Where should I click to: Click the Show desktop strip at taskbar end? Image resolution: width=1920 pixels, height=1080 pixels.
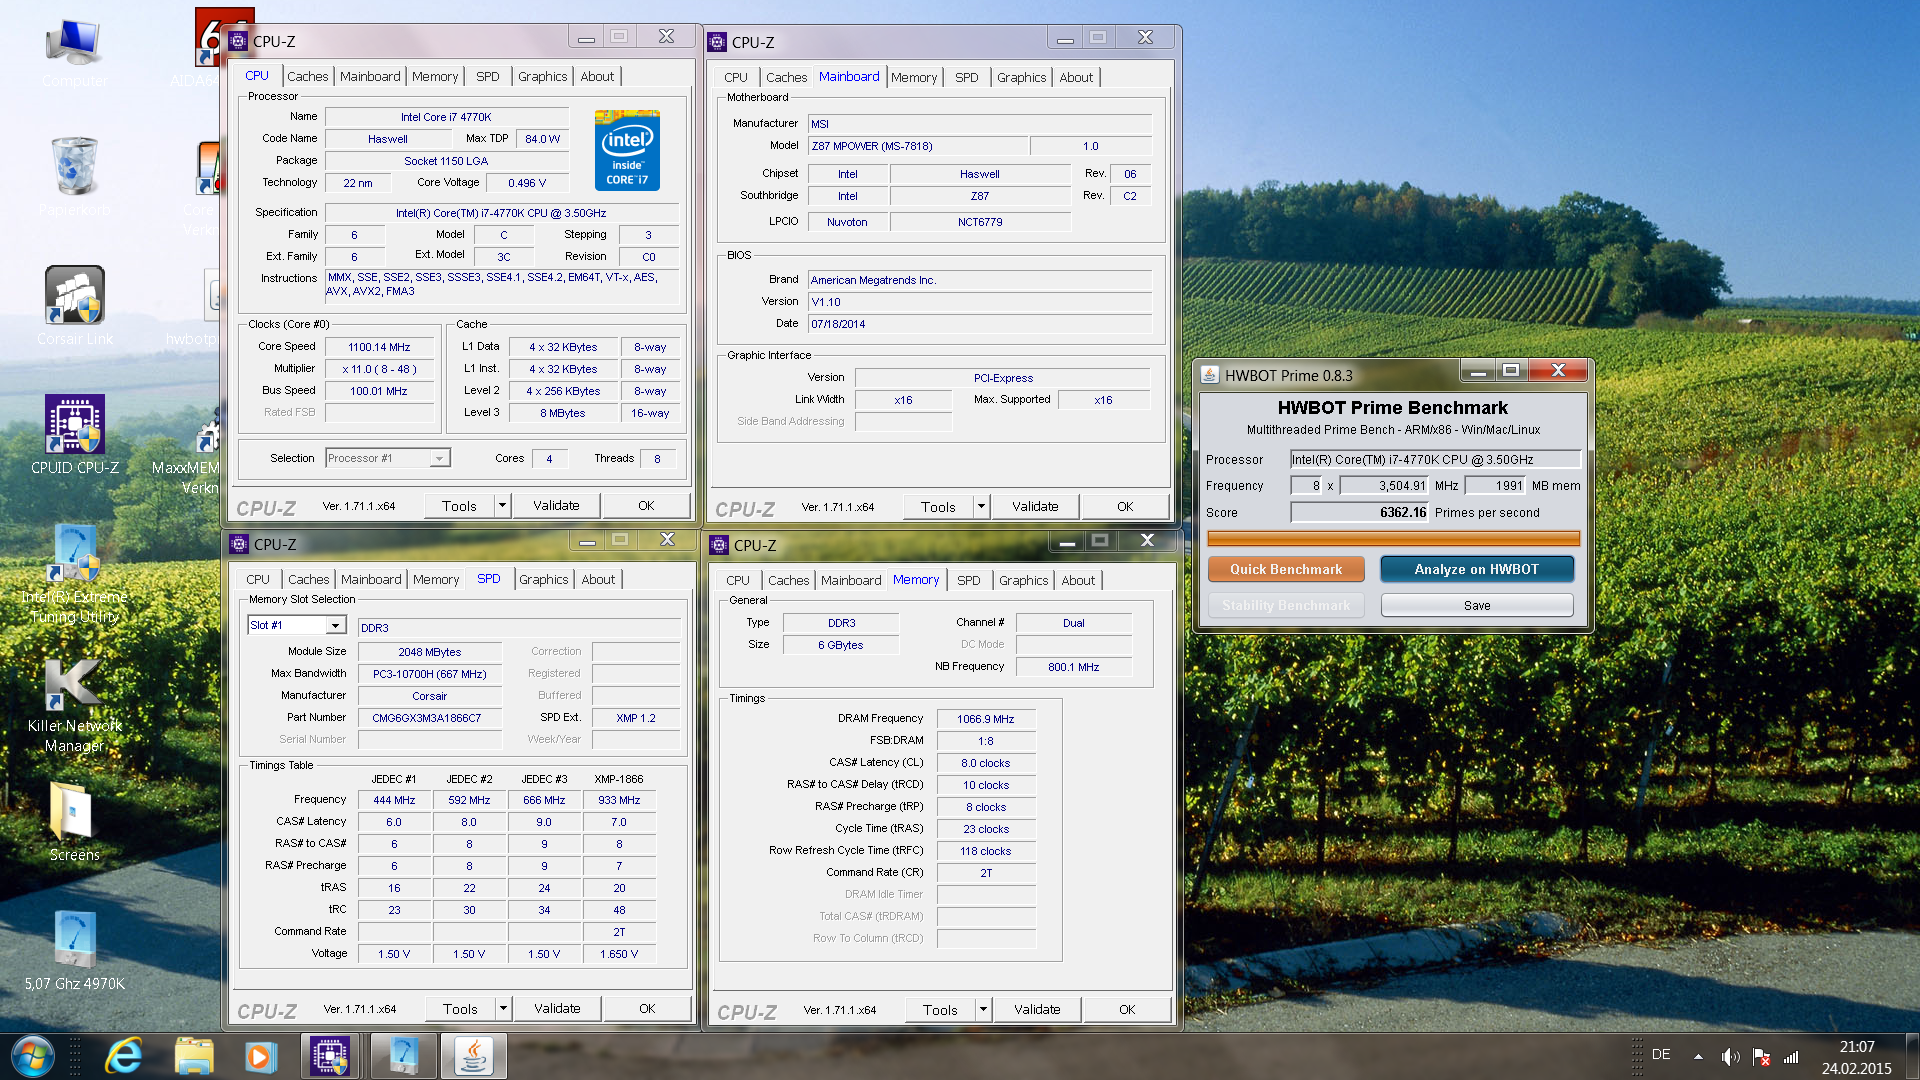tap(1912, 1056)
